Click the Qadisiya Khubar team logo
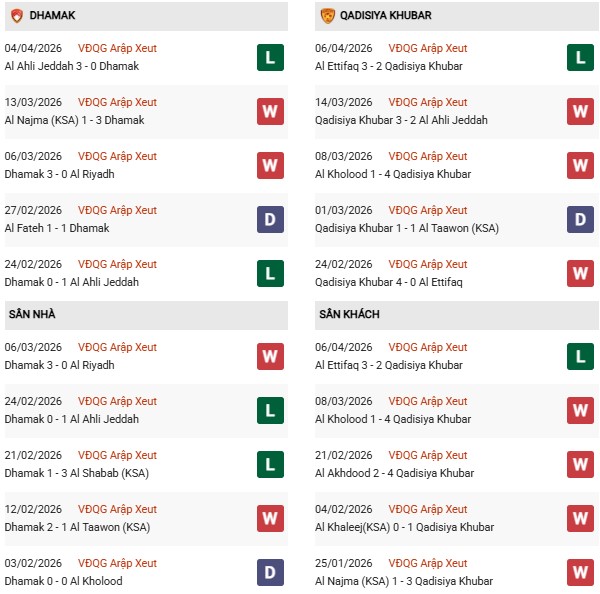600x594 pixels. coord(327,16)
